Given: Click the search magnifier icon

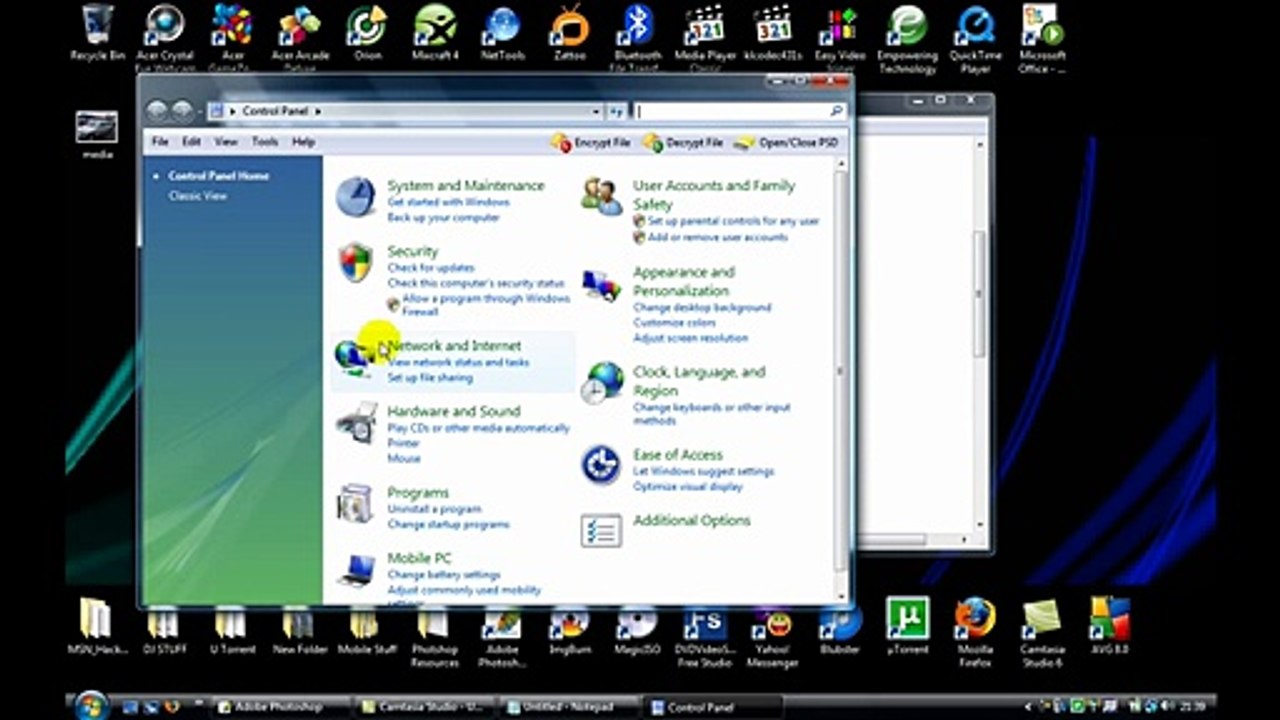Looking at the screenshot, I should point(837,112).
